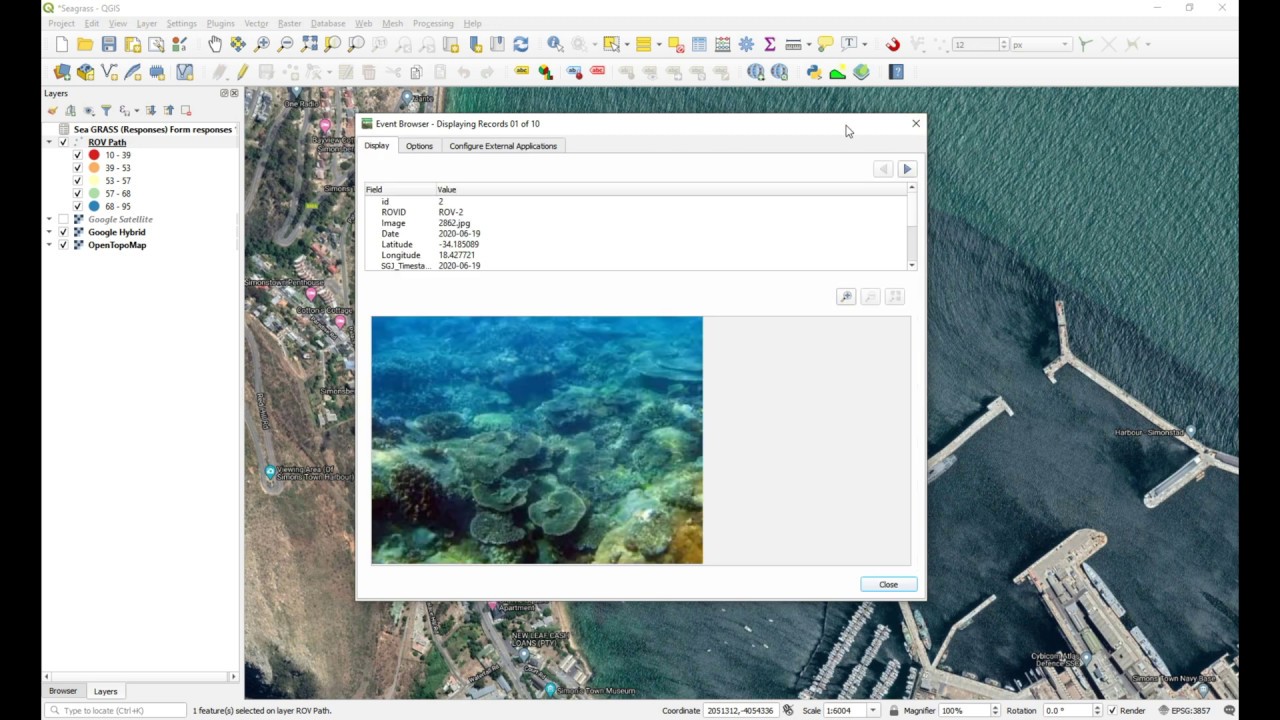The height and width of the screenshot is (720, 1280).
Task: Open the layer styling brush in Layers panel
Action: coord(53,110)
